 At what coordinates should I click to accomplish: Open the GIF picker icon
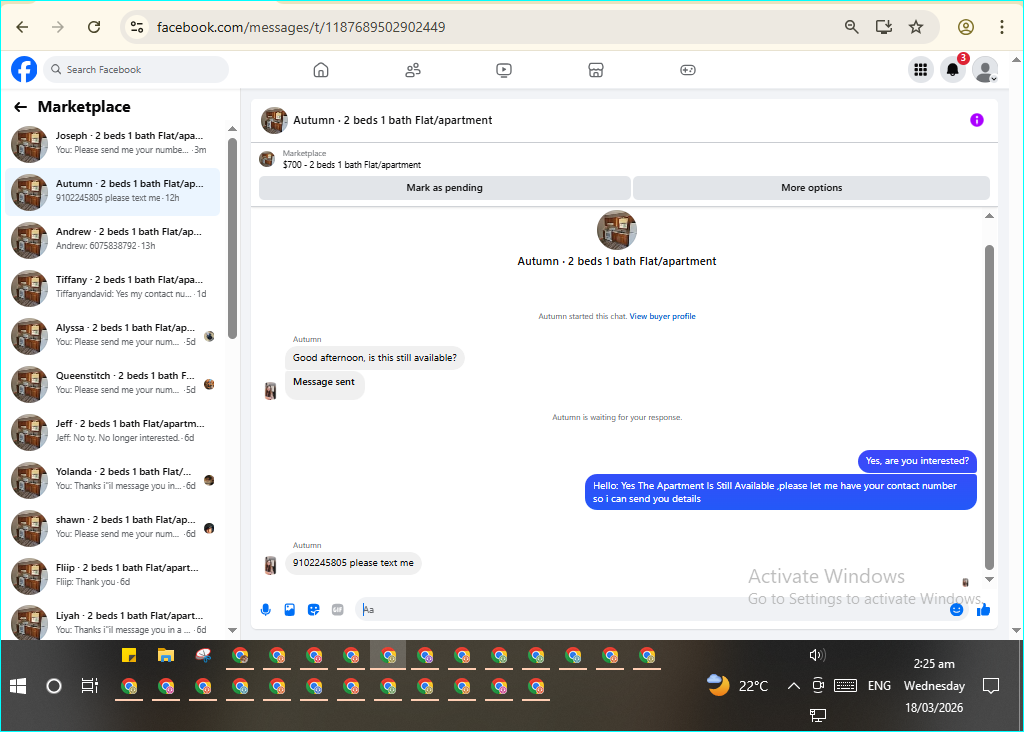[337, 610]
